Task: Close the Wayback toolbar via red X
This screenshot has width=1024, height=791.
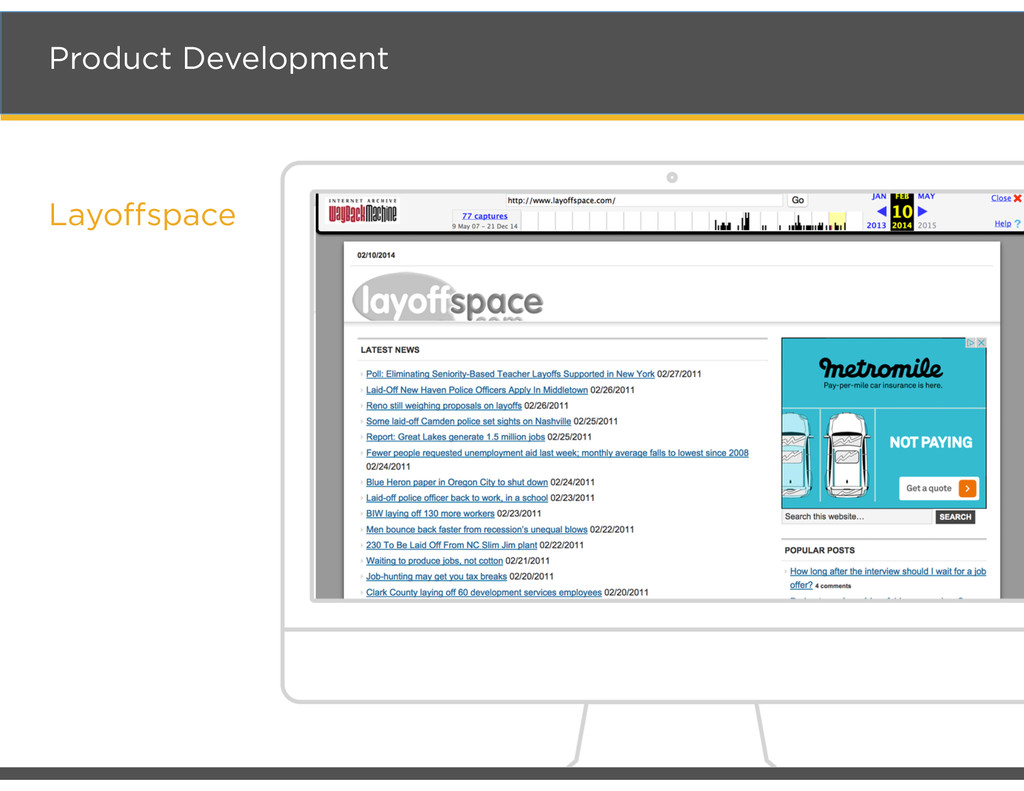Action: click(1017, 199)
